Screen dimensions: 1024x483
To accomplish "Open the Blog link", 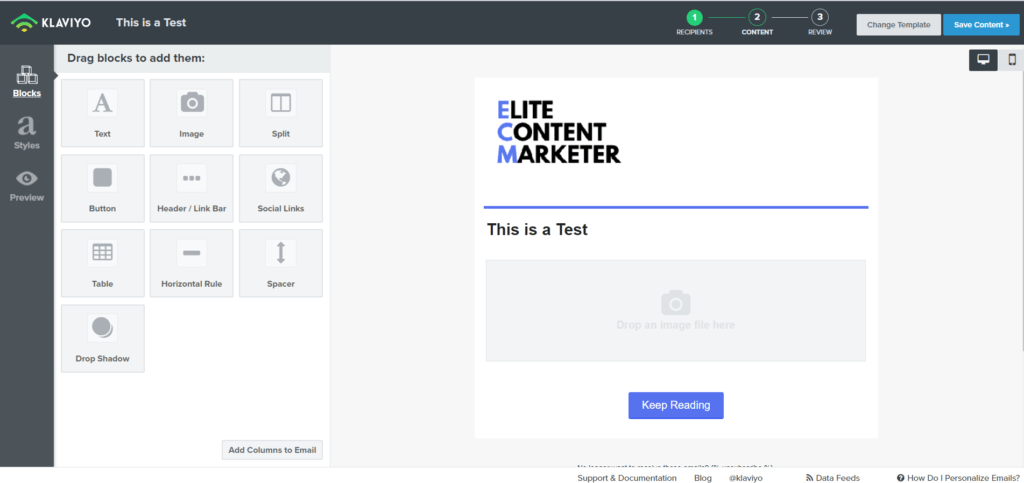I will tap(703, 478).
